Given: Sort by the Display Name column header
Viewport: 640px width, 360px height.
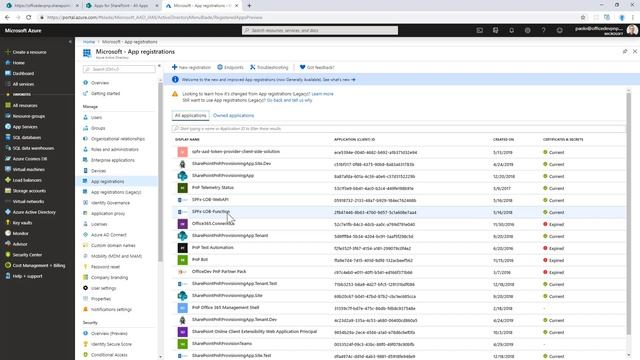Looking at the screenshot, I should click(x=187, y=140).
